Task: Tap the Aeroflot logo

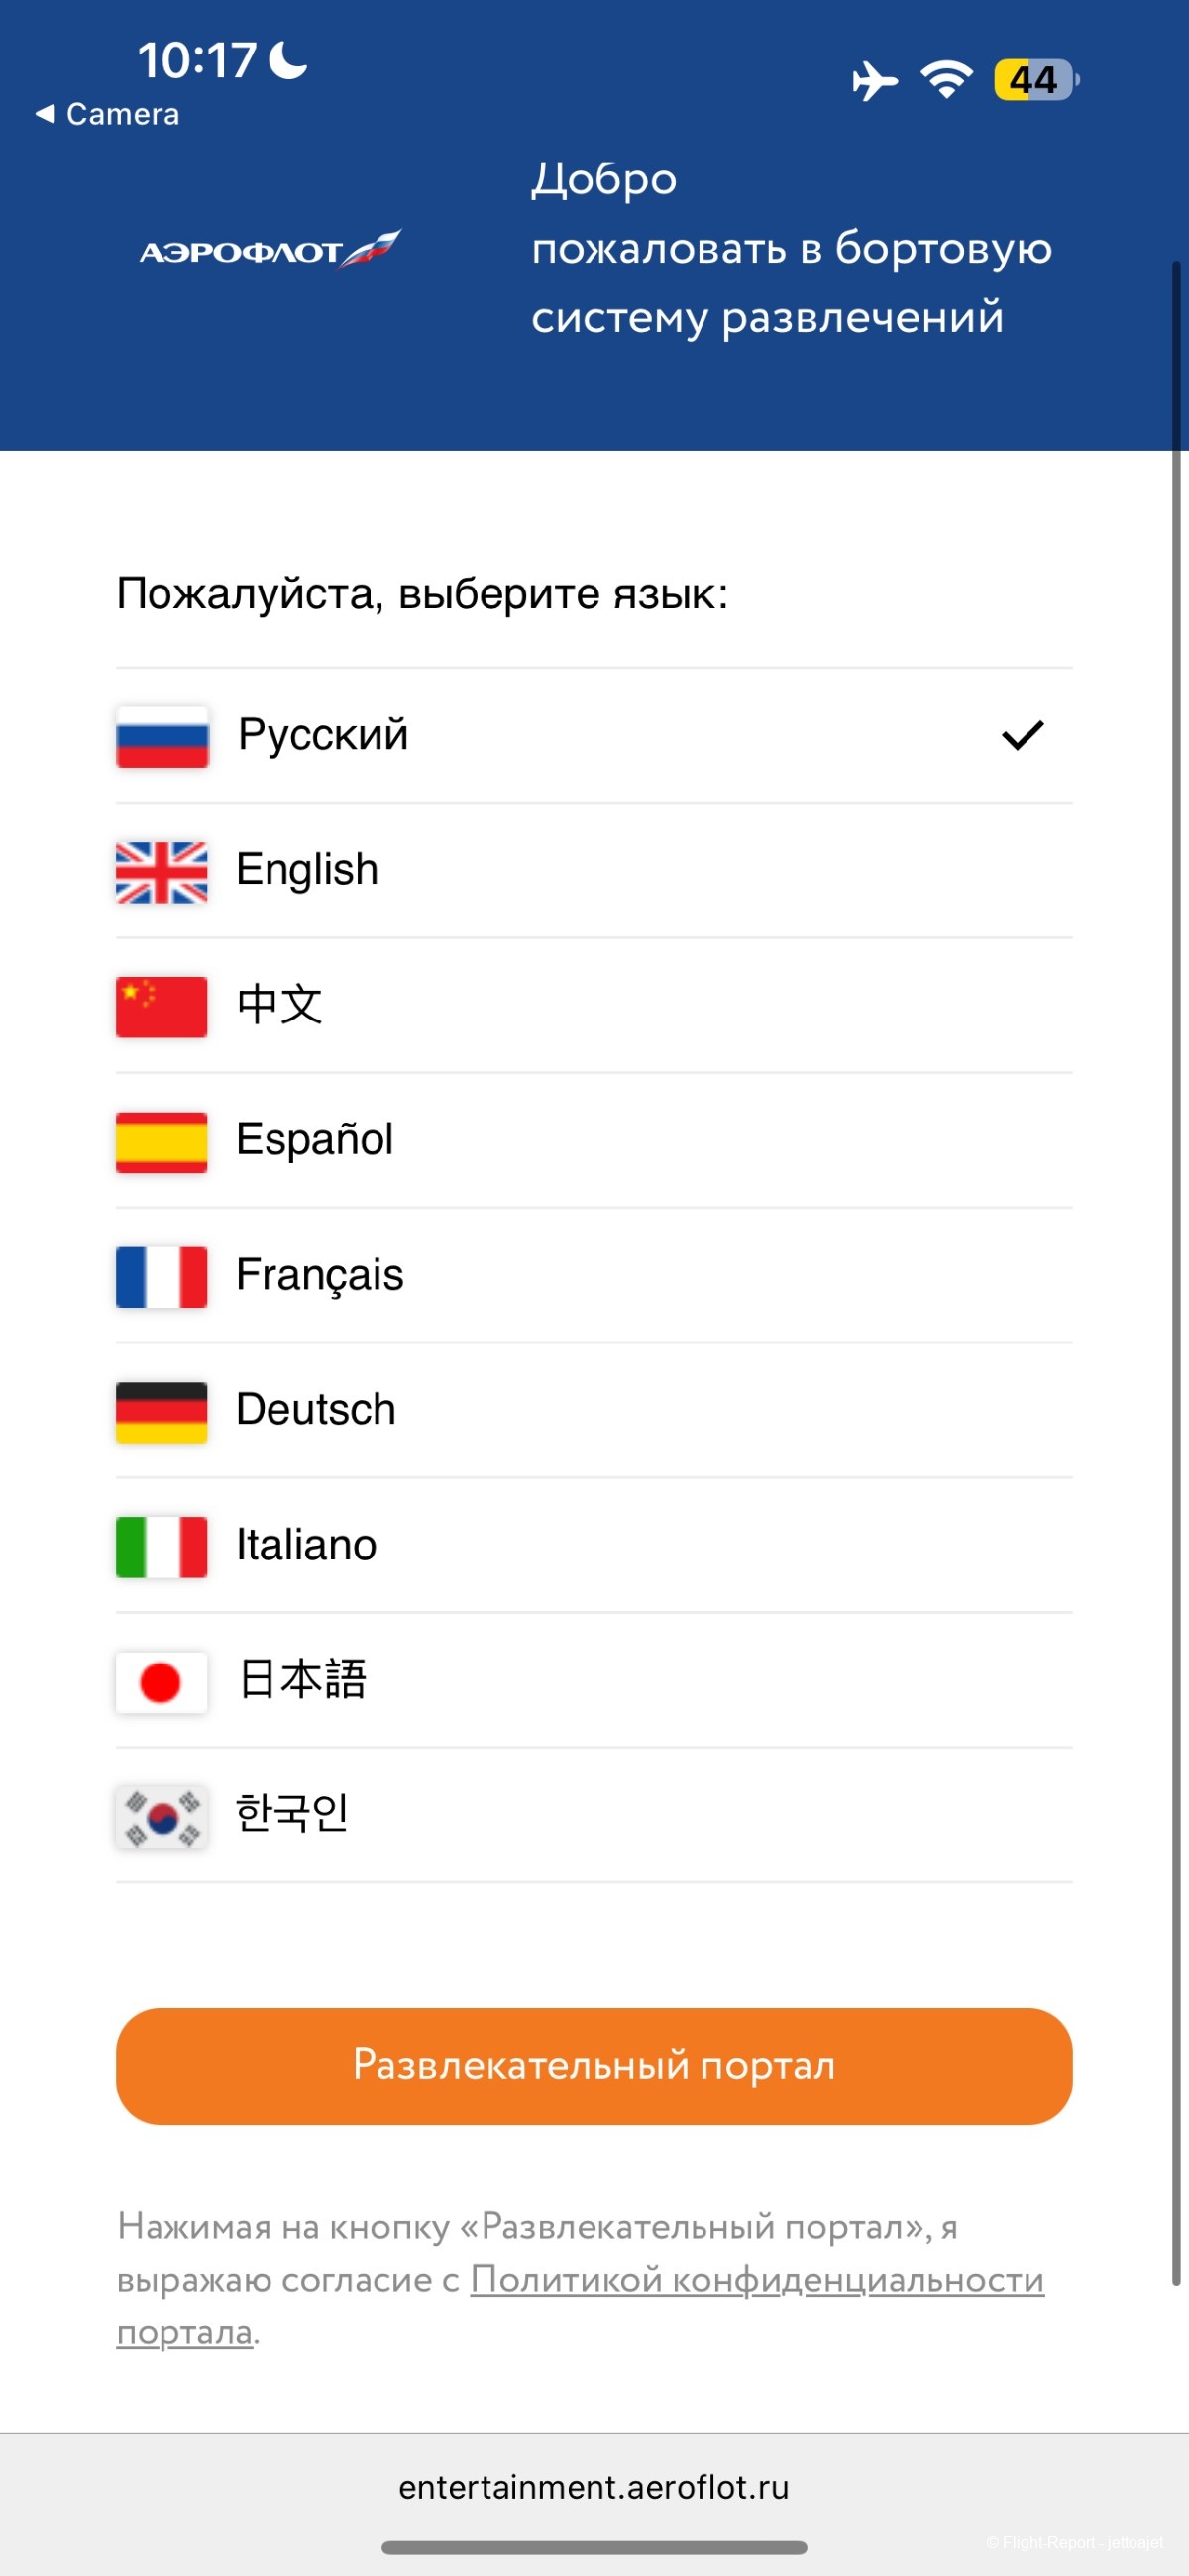Action: coord(270,249)
